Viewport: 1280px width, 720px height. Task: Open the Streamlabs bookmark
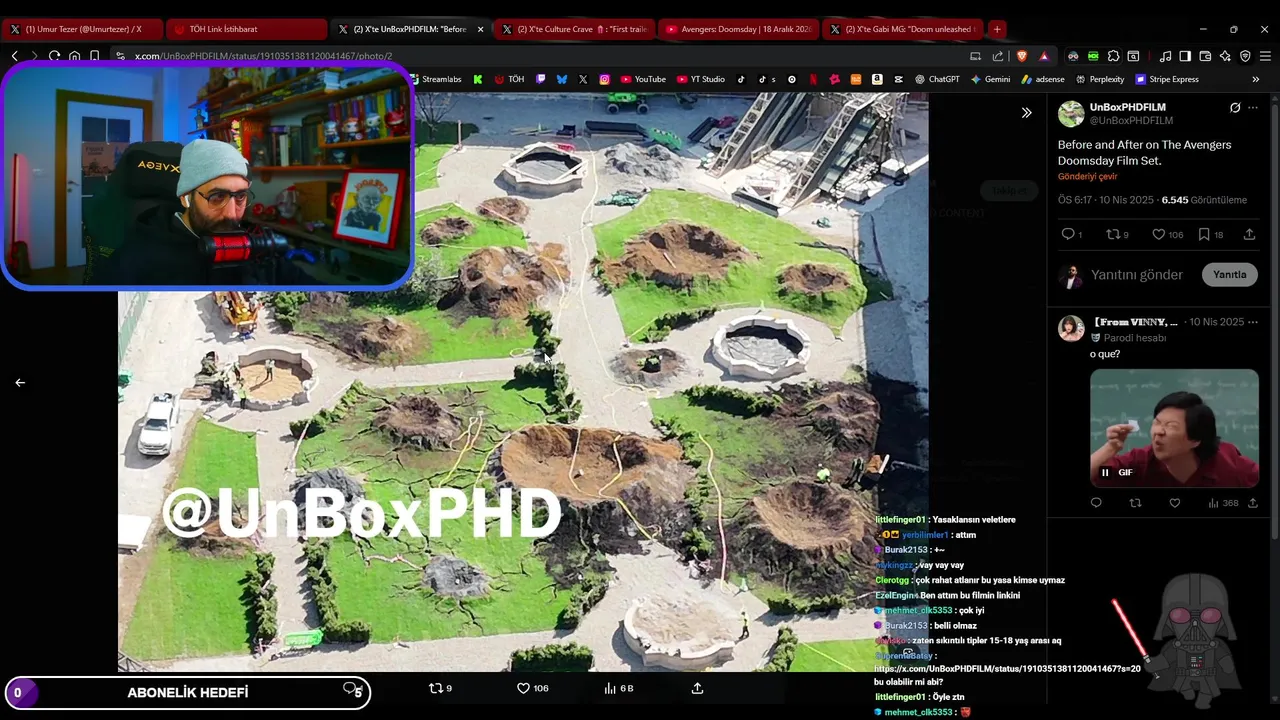(436, 79)
